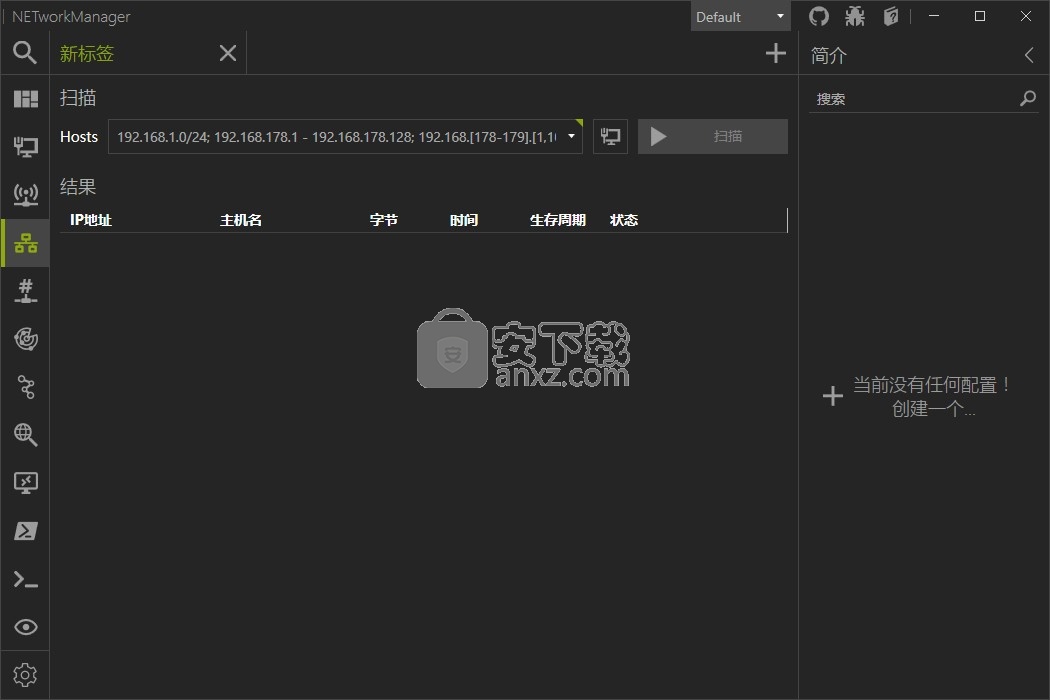
Task: Click the bug report icon
Action: coord(854,16)
